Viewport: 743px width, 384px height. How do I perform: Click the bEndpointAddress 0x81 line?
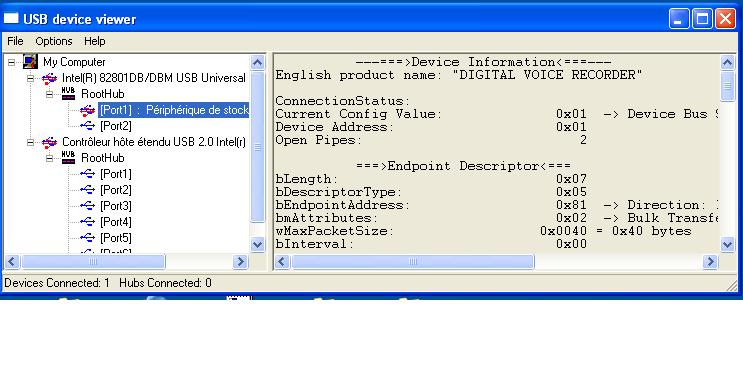[496, 205]
